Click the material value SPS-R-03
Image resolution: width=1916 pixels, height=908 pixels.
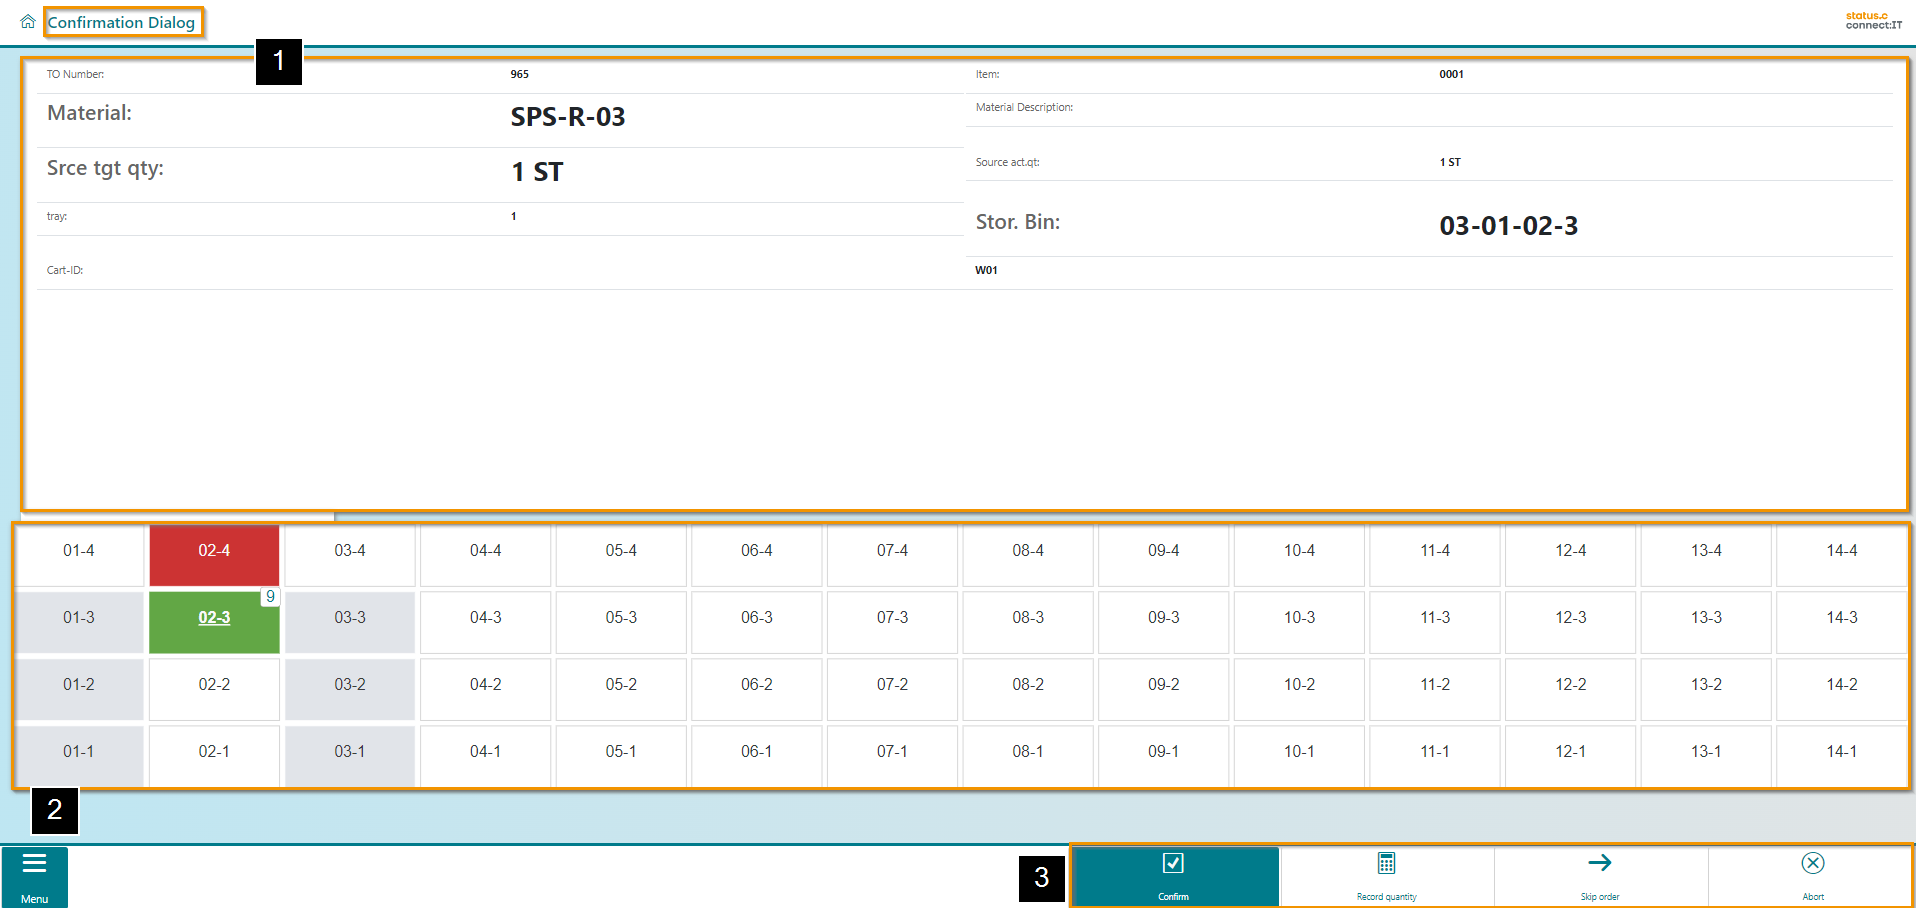567,117
